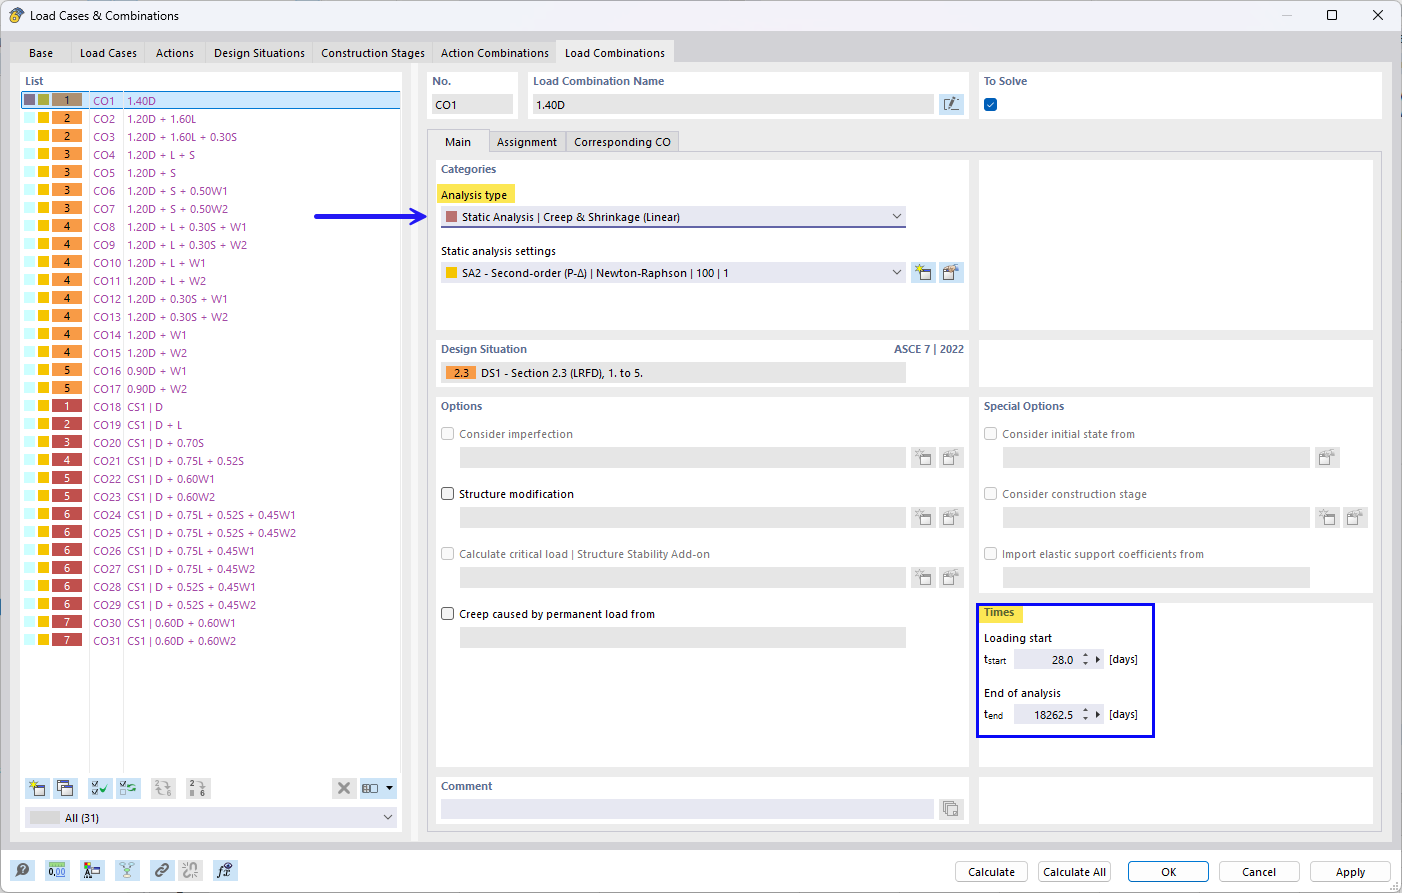Click the Load Combination Name field

point(733,104)
